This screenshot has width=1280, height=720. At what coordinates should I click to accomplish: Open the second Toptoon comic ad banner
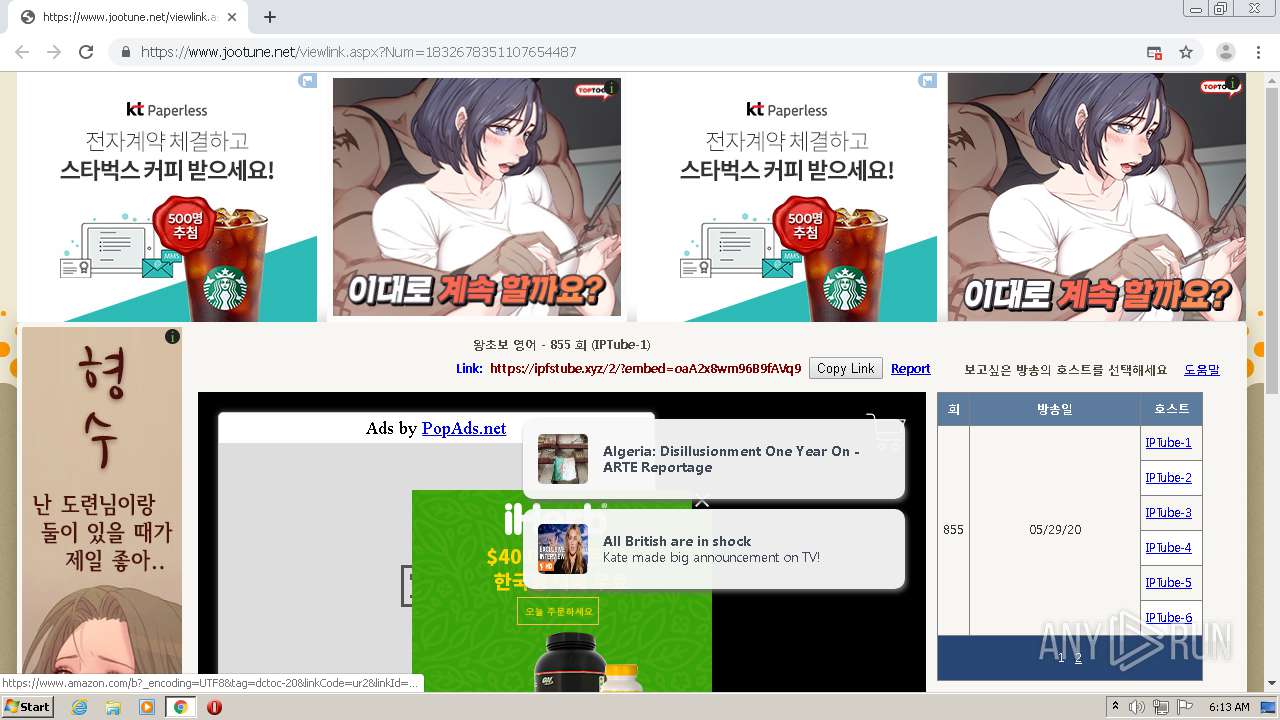(x=1097, y=197)
